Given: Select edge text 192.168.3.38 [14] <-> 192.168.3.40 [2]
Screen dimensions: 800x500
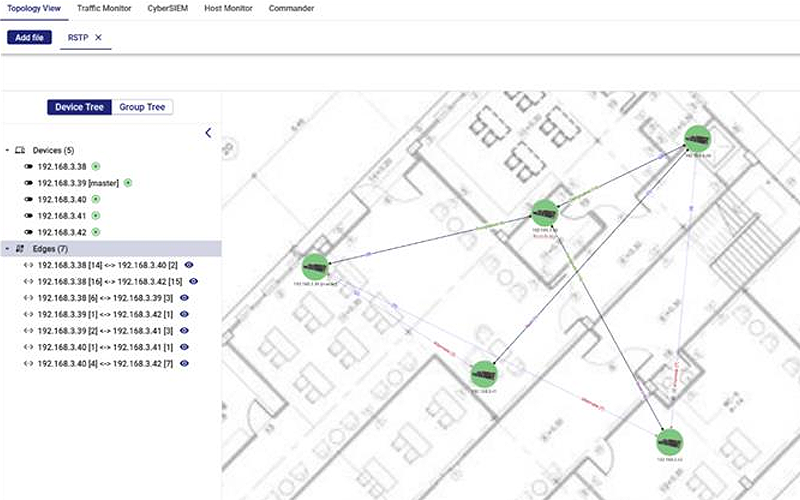Looking at the screenshot, I should click(108, 265).
